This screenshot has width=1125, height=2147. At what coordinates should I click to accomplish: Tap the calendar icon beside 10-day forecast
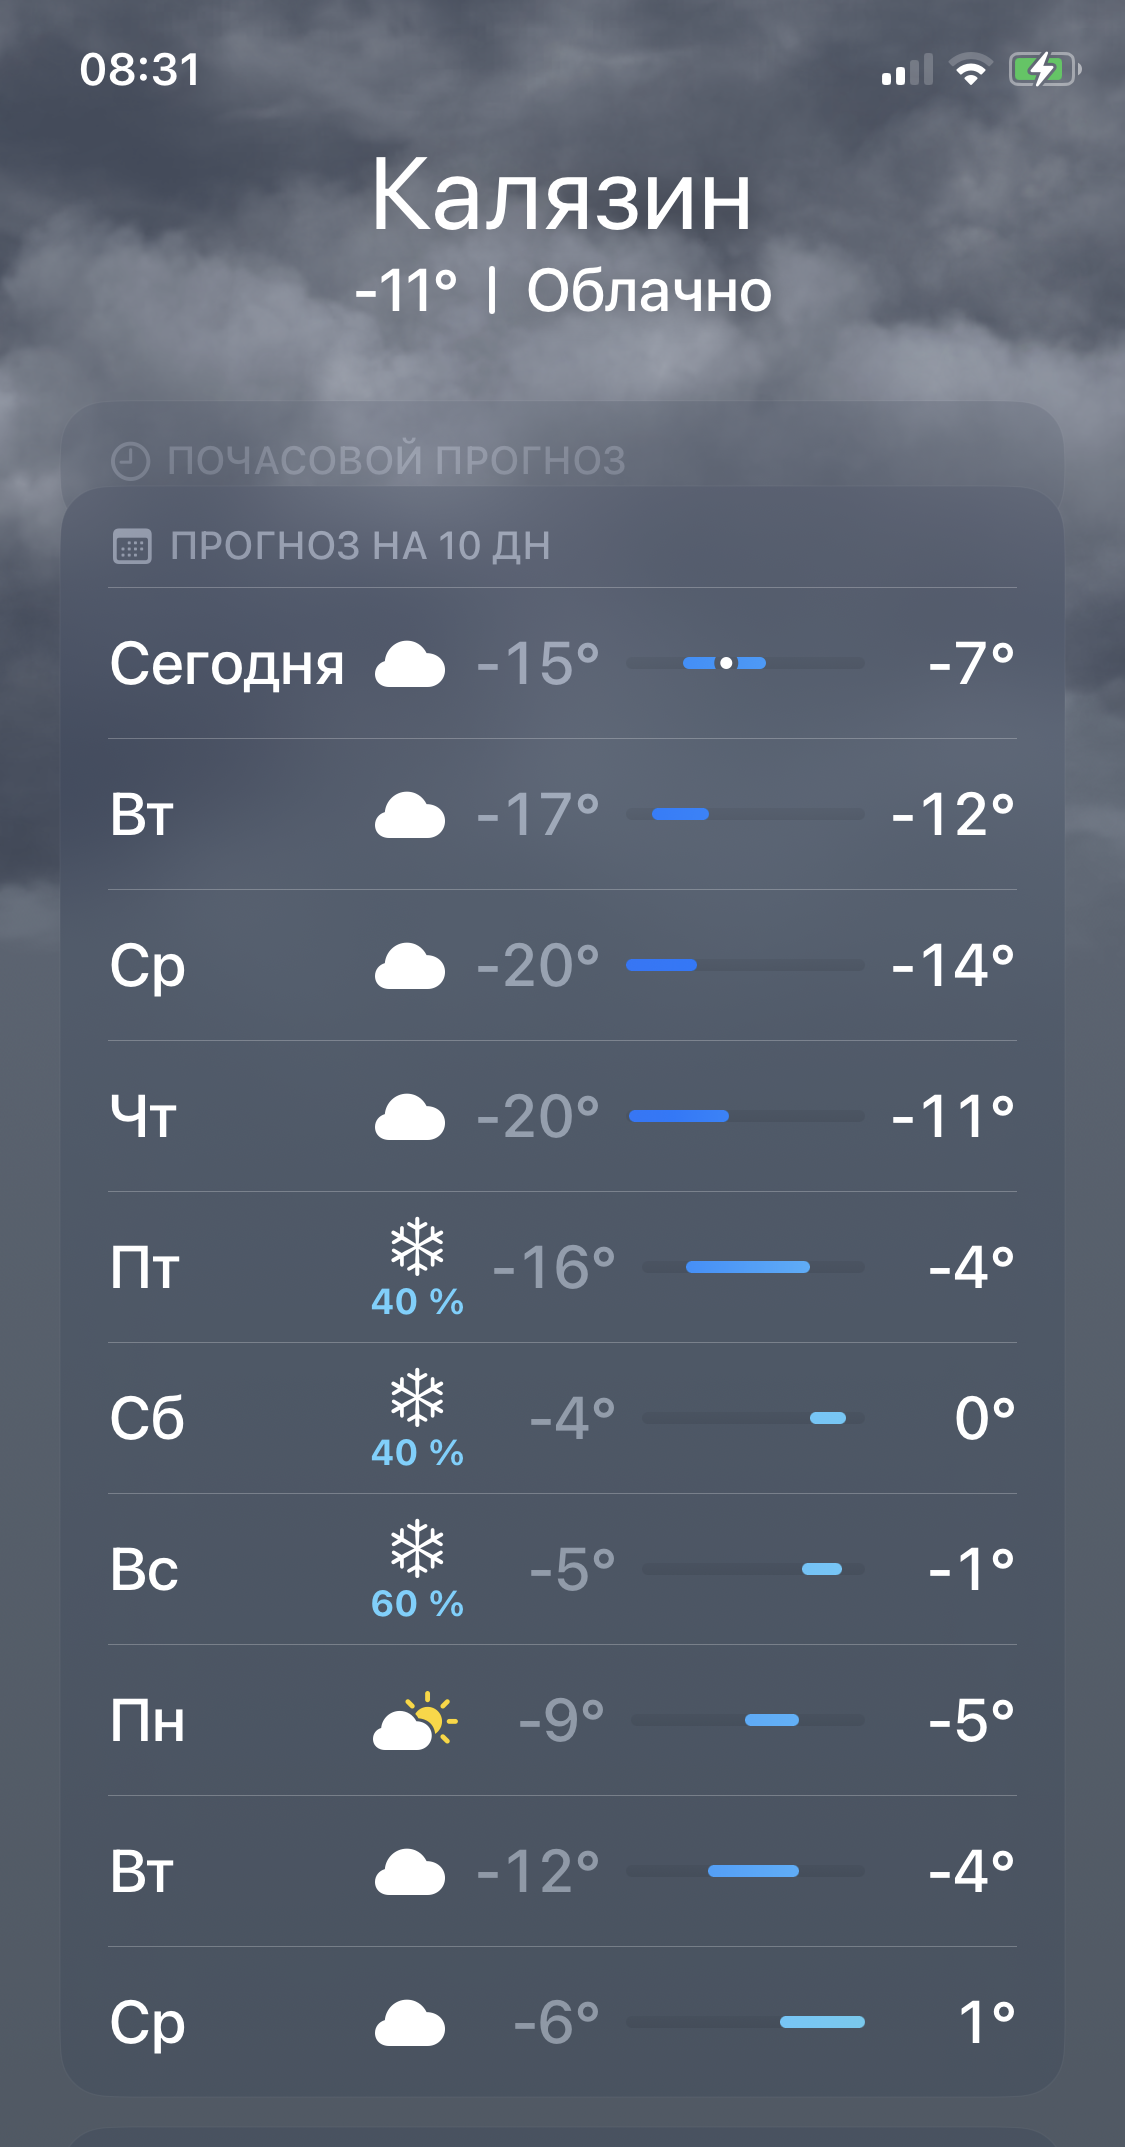tap(132, 546)
